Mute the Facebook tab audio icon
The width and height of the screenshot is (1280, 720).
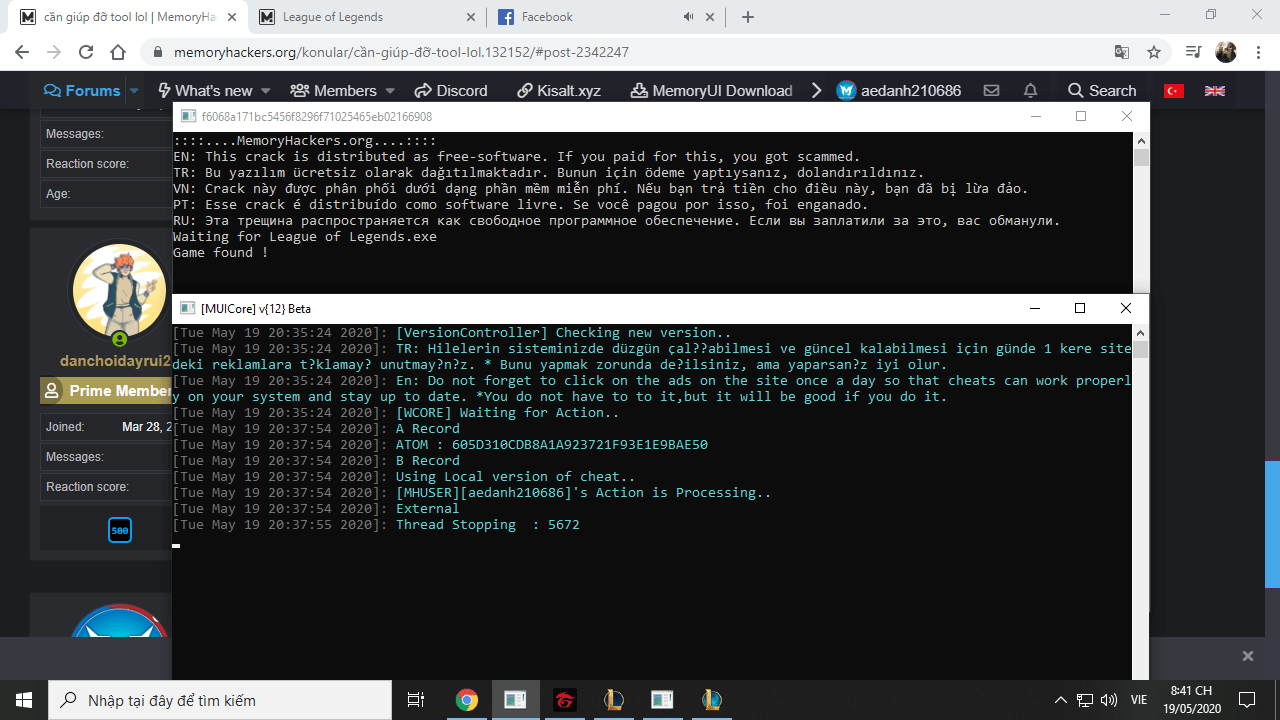point(688,17)
